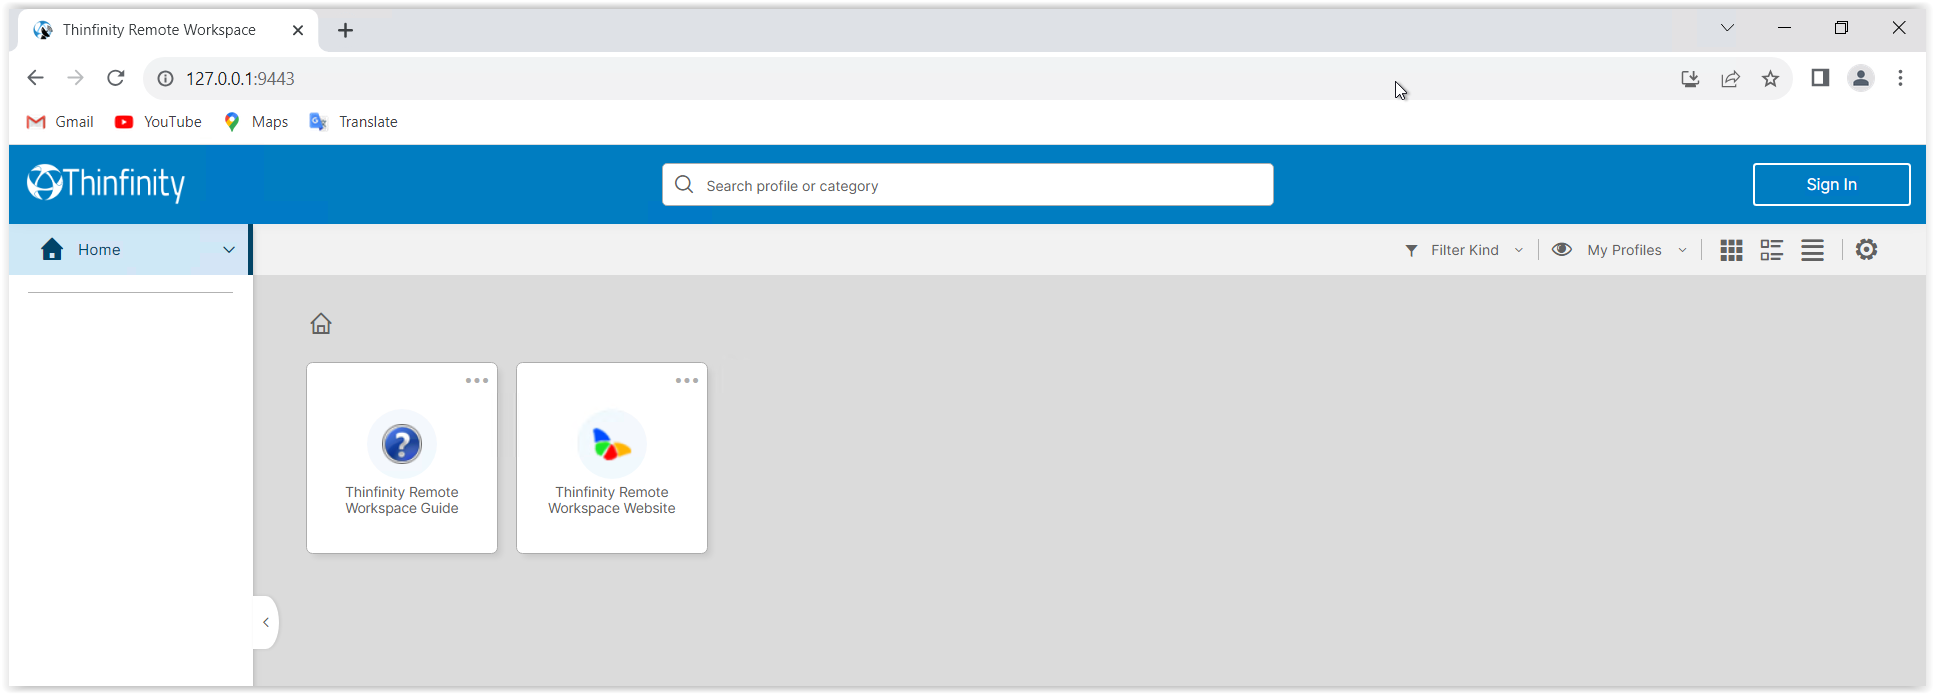Open the Thinfinity Remote Workspace Guide card
1934x694 pixels.
point(402,458)
